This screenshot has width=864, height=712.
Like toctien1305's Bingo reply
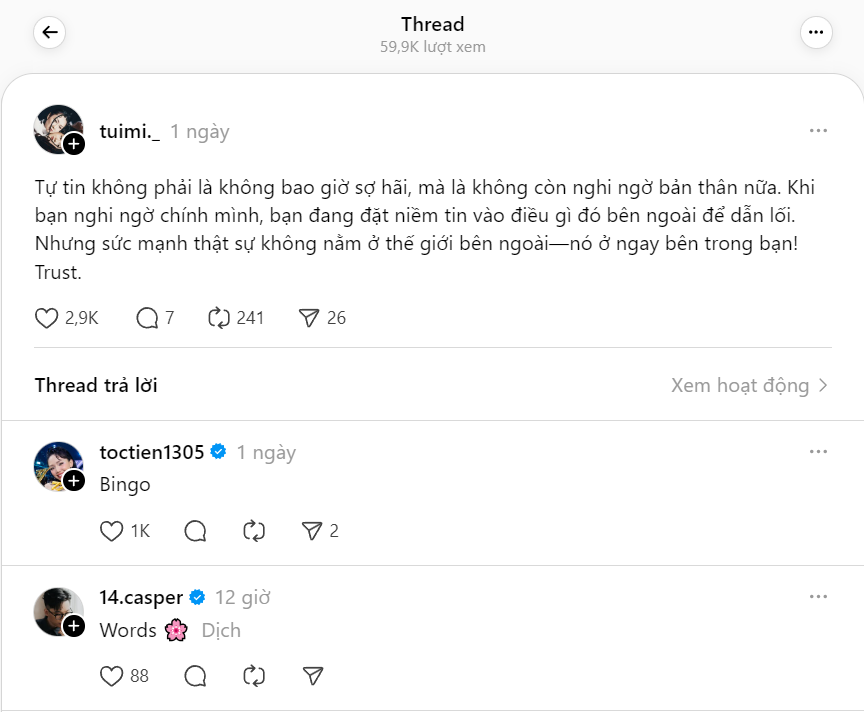(112, 531)
